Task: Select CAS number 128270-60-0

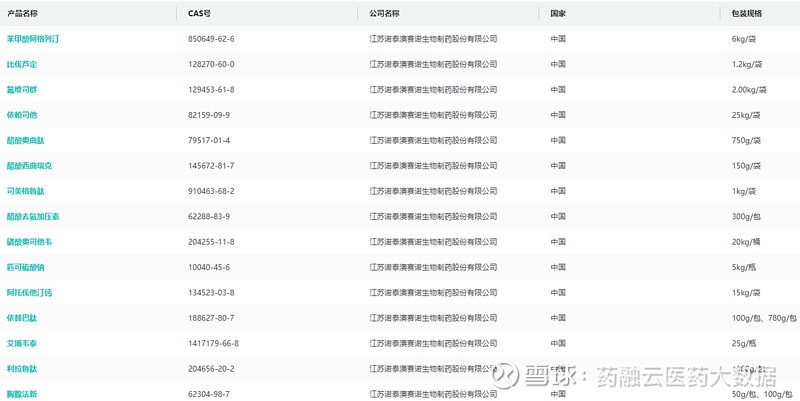Action: (211, 64)
